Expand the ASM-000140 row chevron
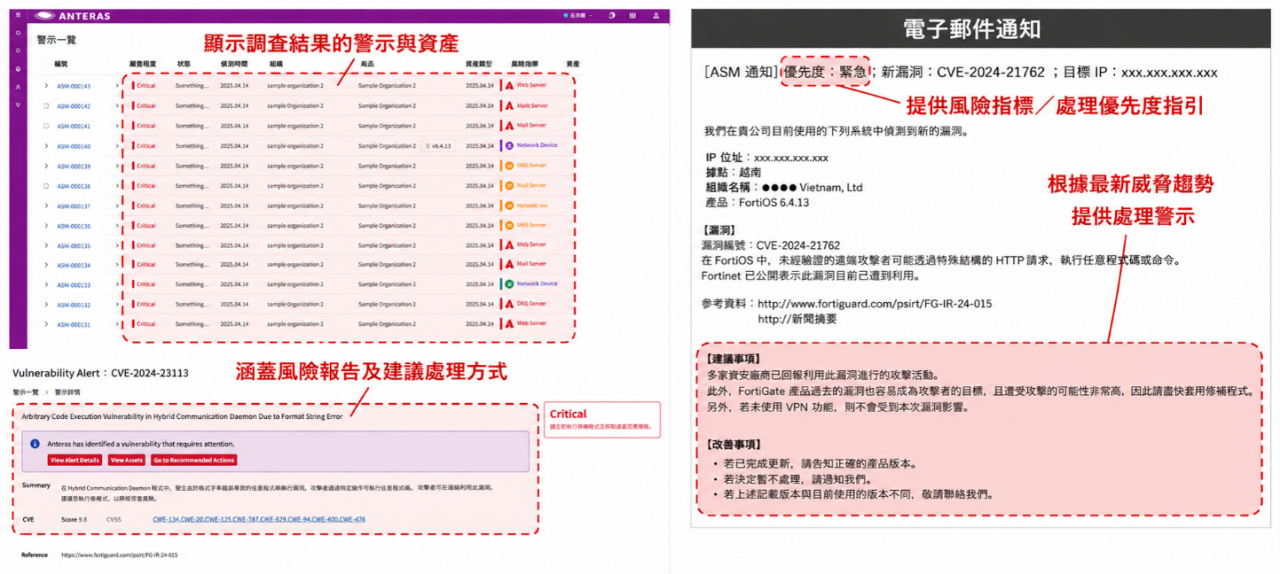1280x574 pixels. (x=46, y=146)
